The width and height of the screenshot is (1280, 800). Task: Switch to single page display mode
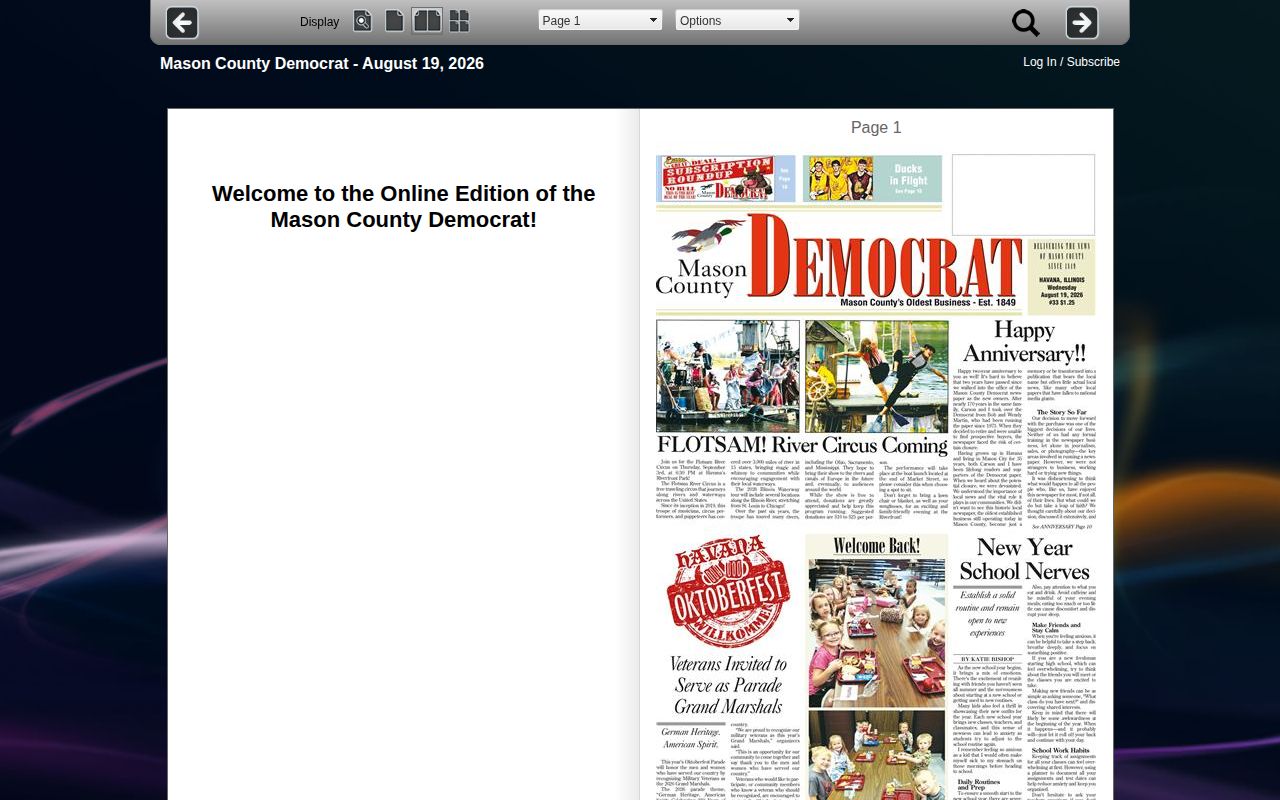(x=395, y=21)
